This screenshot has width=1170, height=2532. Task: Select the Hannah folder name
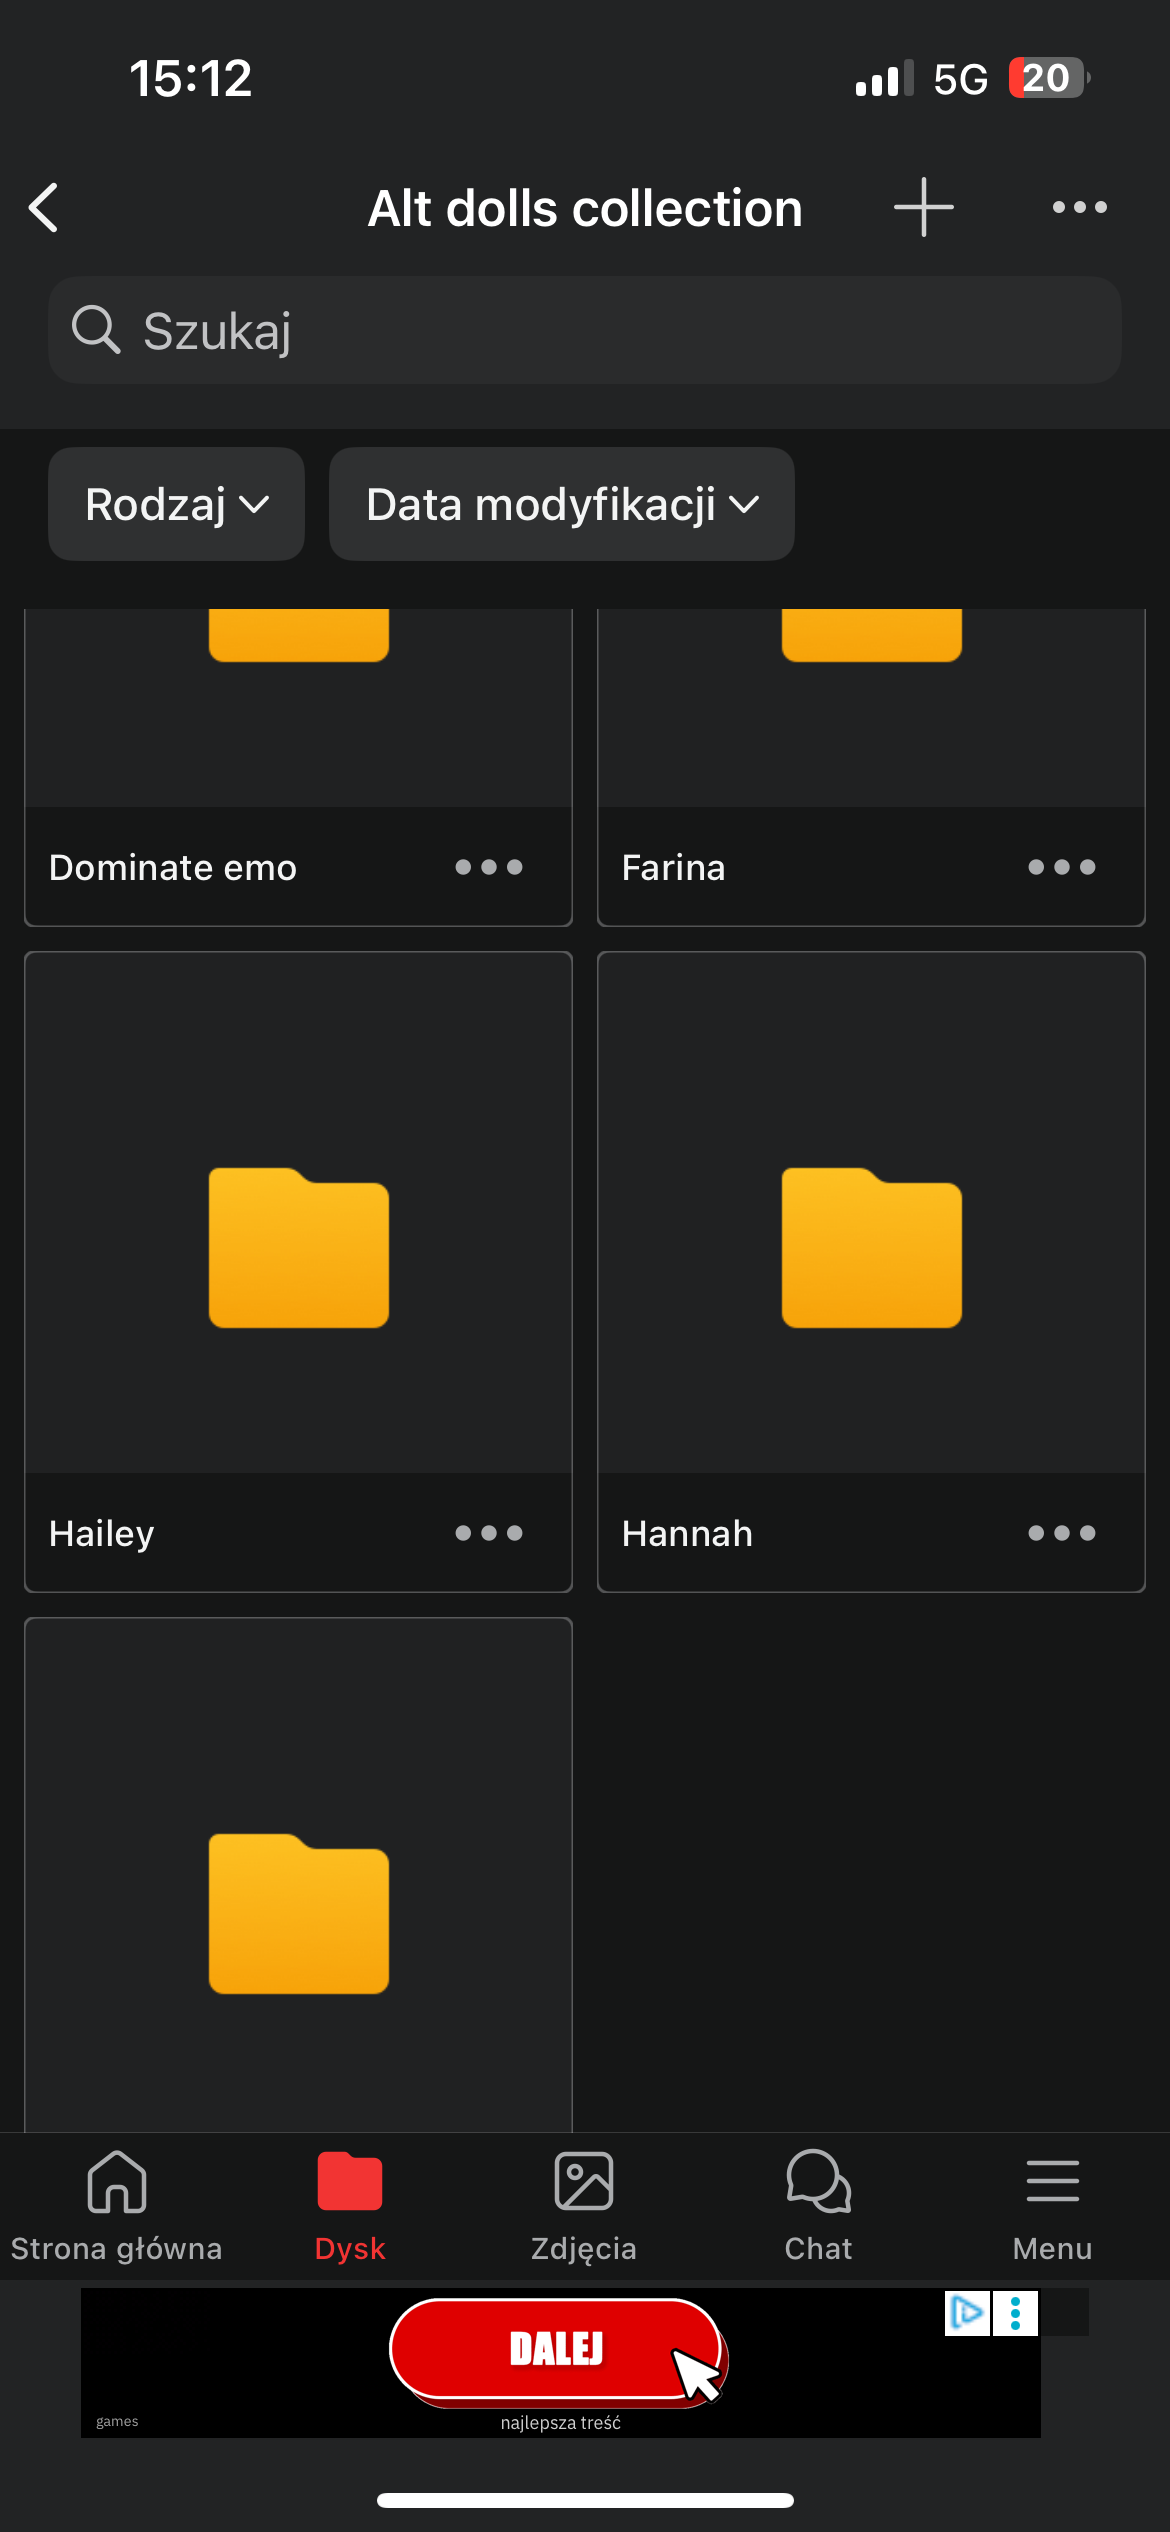pyautogui.click(x=687, y=1533)
